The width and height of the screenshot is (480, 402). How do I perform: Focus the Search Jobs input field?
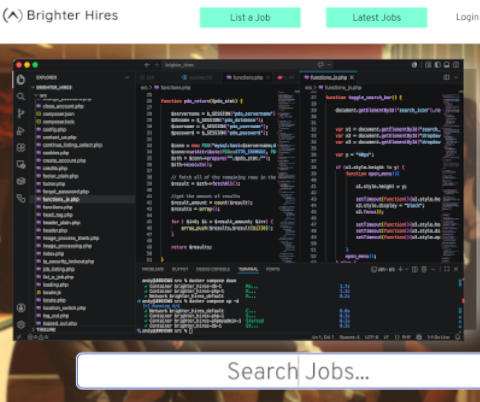[278, 371]
